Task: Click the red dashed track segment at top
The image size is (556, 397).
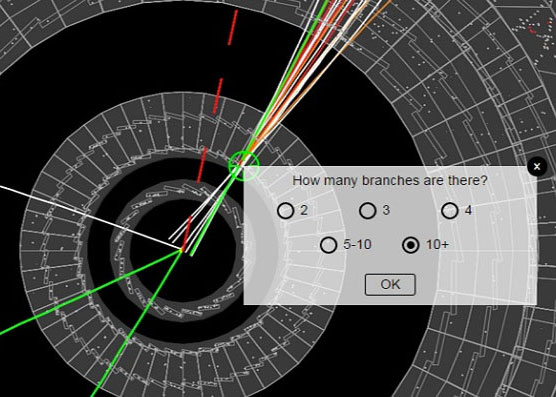Action: pyautogui.click(x=233, y=28)
